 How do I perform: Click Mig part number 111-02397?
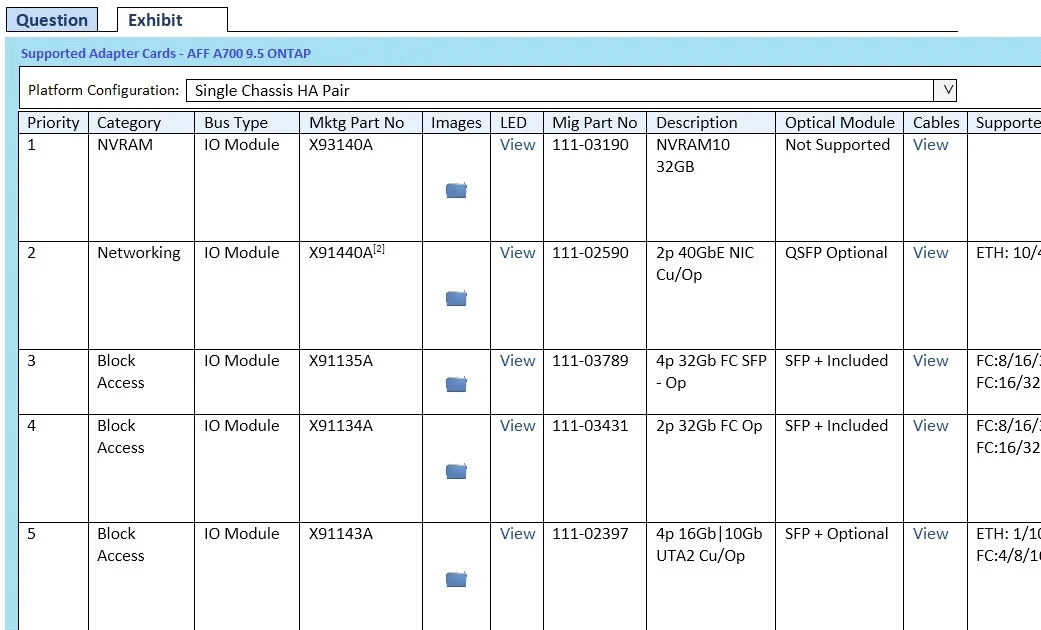point(590,534)
